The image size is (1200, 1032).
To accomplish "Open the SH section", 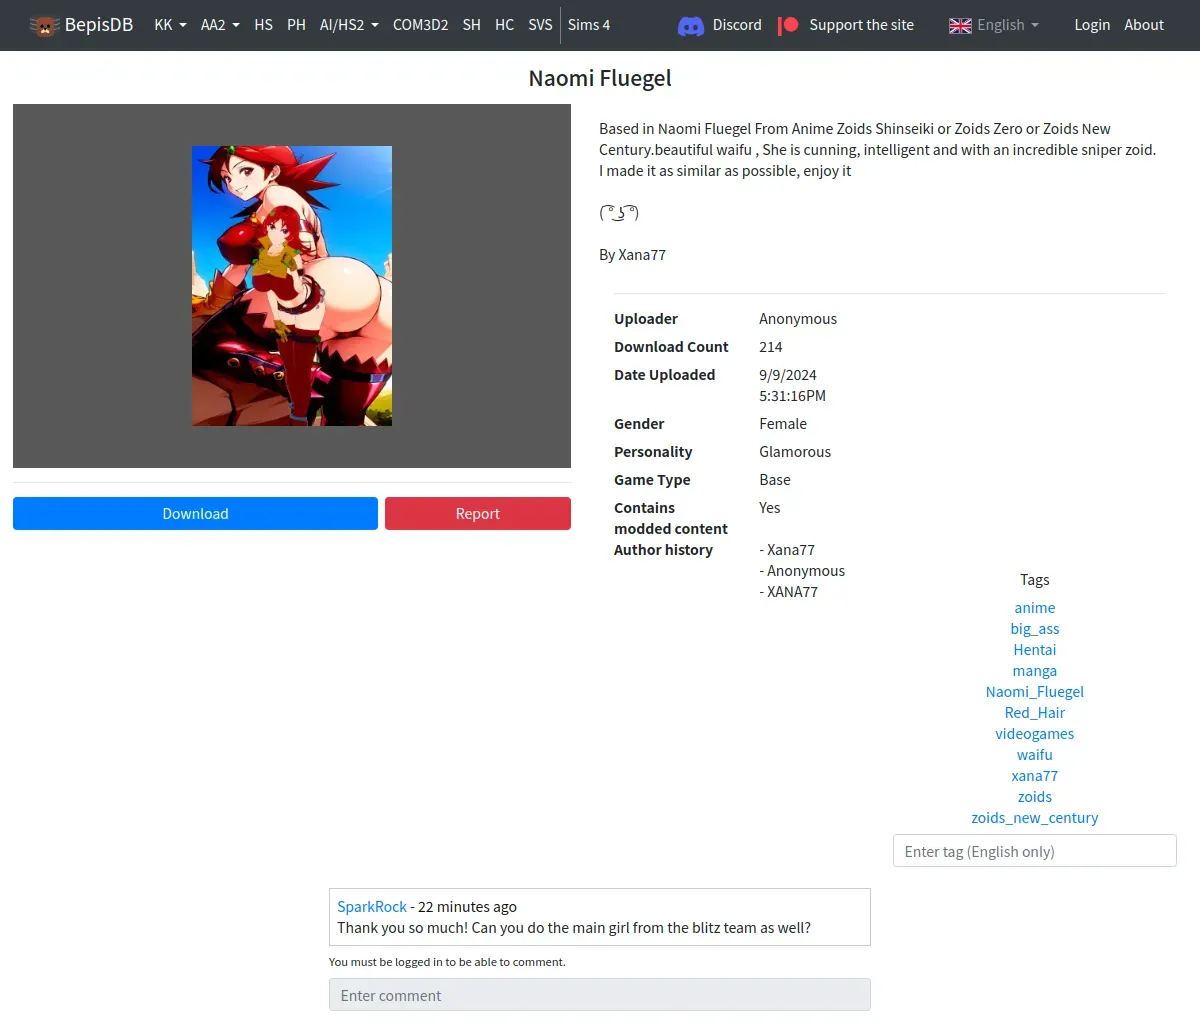I will pyautogui.click(x=472, y=25).
